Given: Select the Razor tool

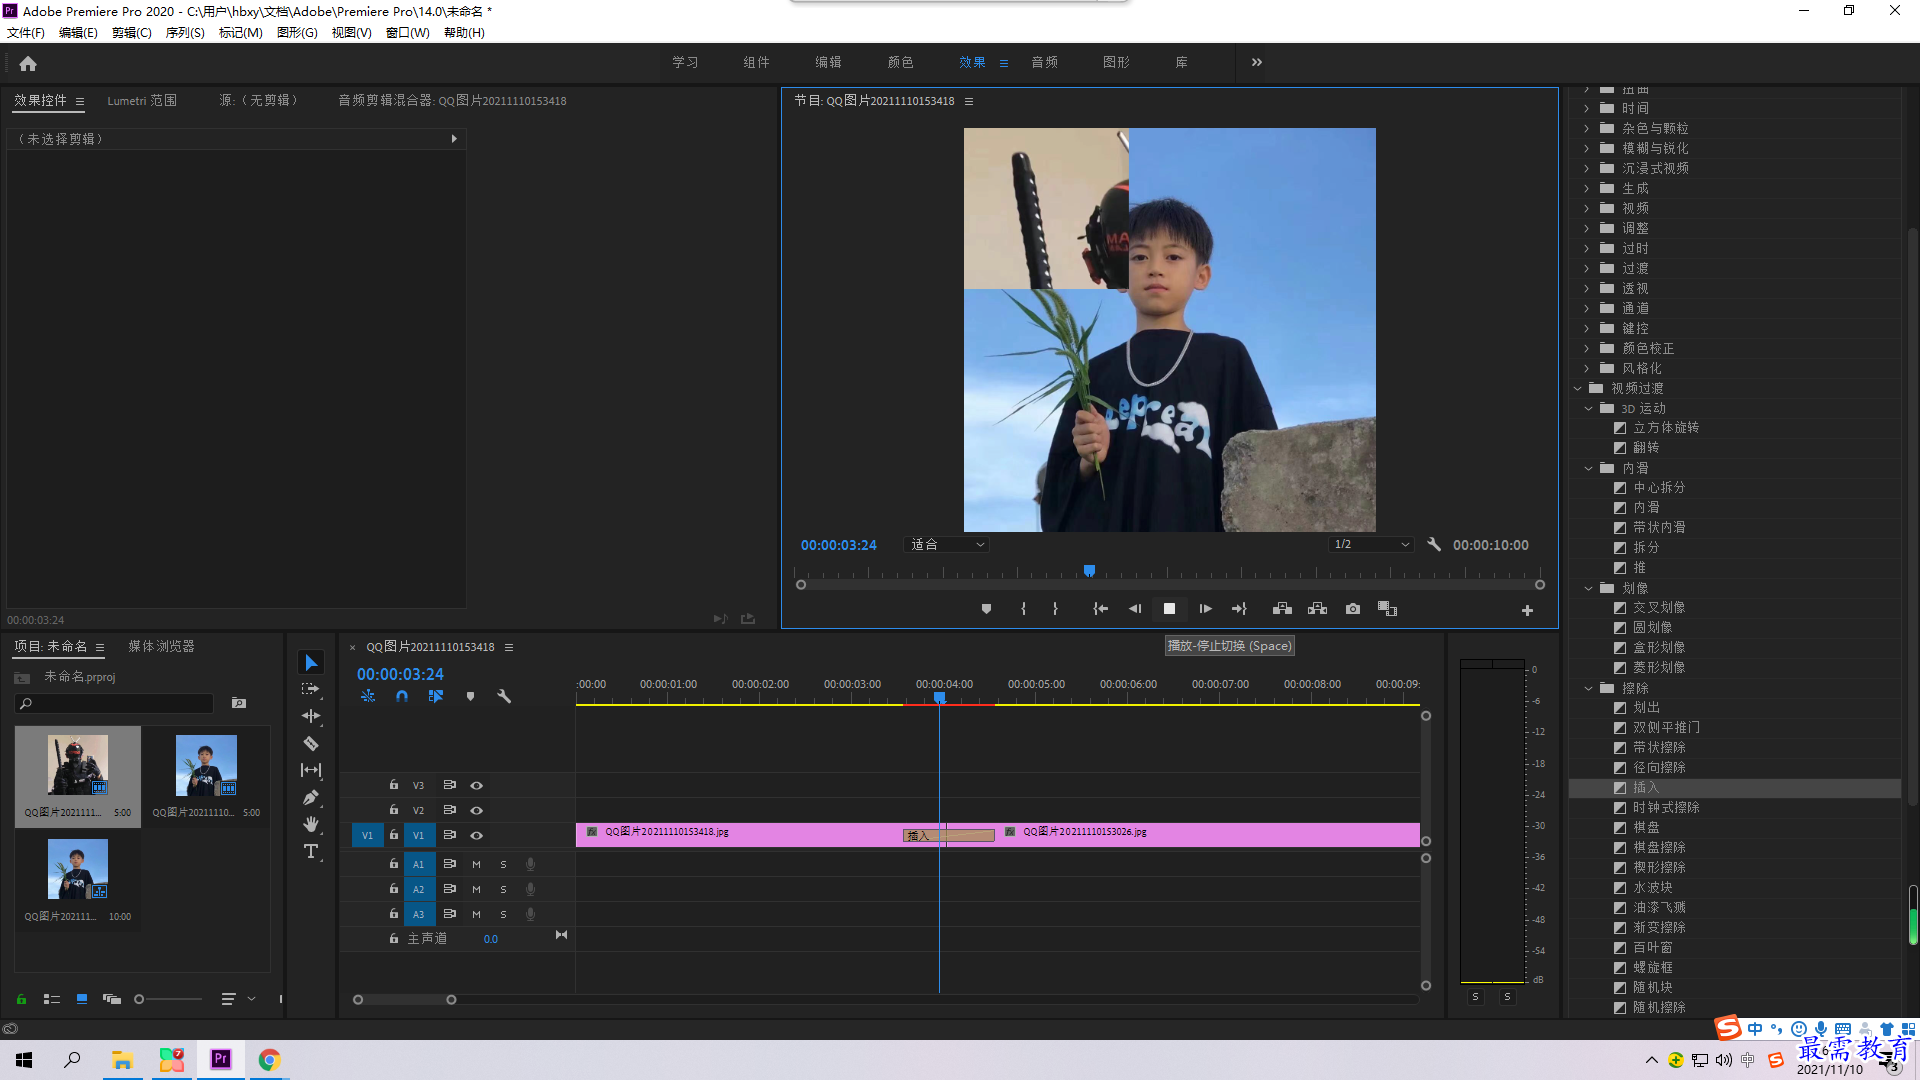Looking at the screenshot, I should (311, 743).
